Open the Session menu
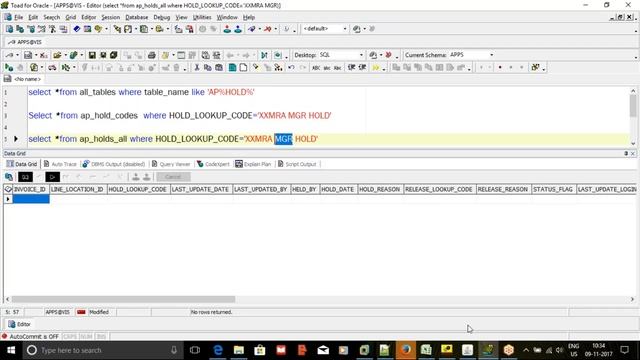The image size is (640, 360). click(x=111, y=17)
